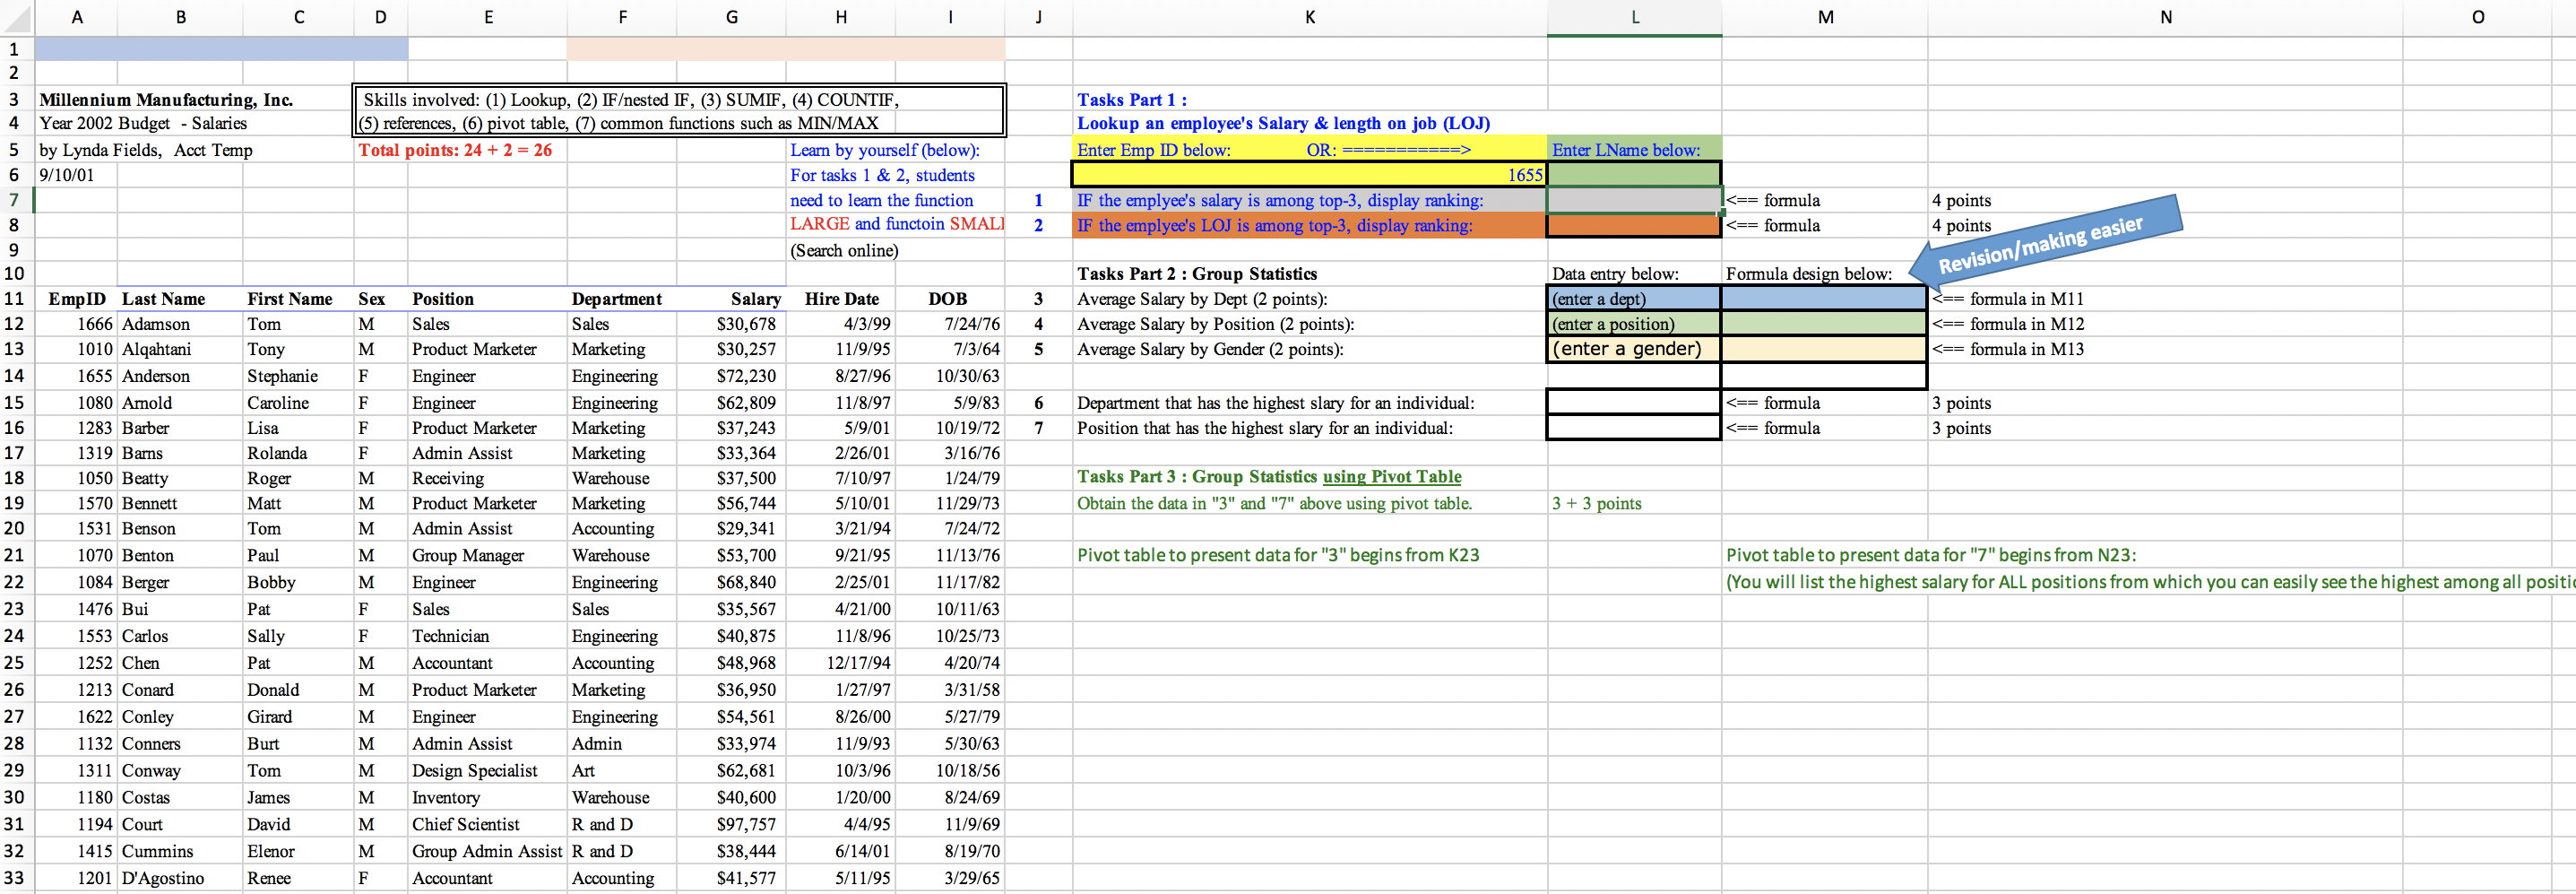2576x894 pixels.
Task: Click 'Enter LName below:' label
Action: pos(1626,150)
